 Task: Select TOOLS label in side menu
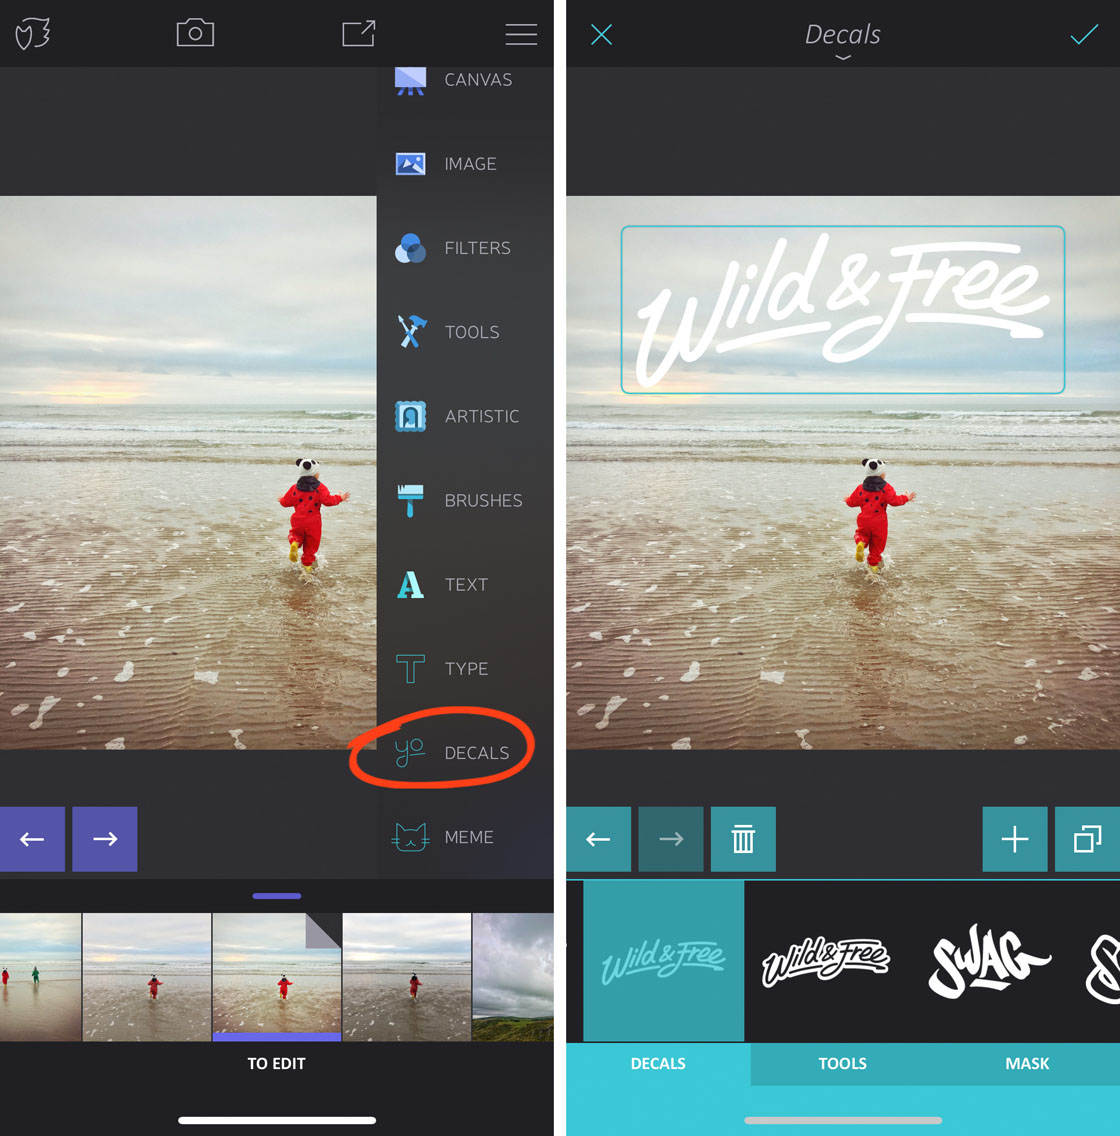tap(472, 332)
